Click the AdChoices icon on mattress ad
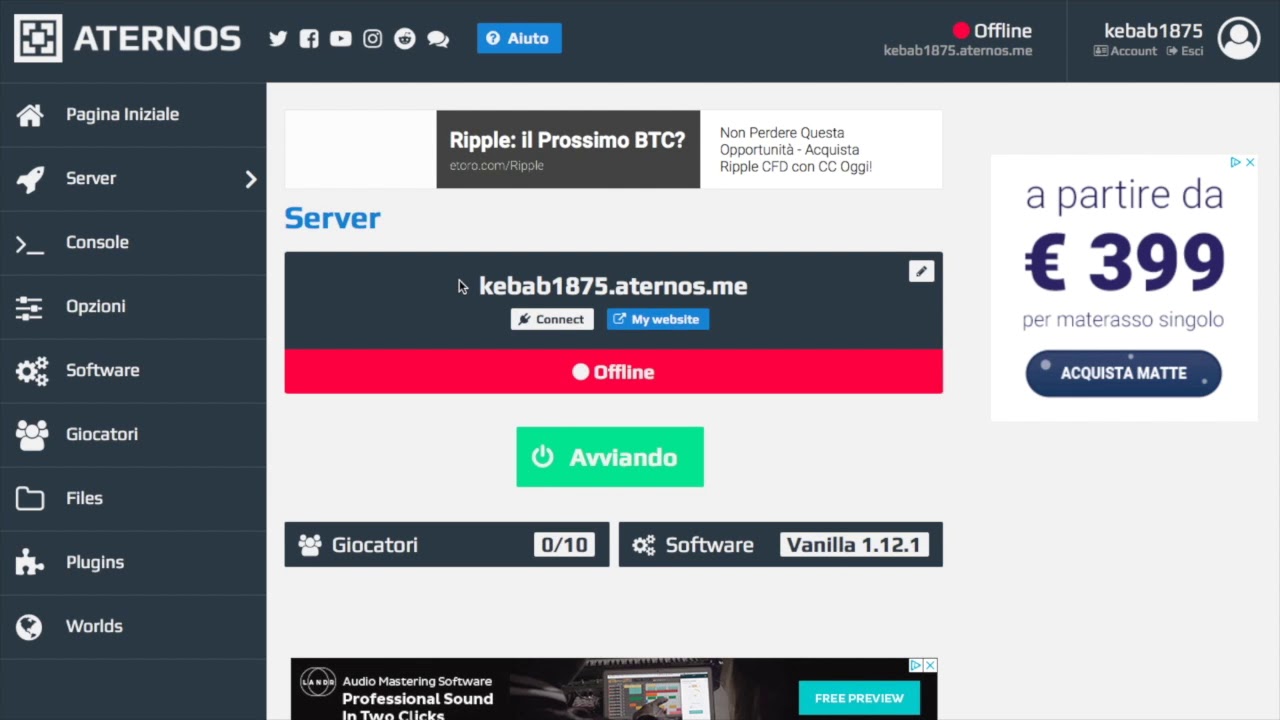Screen dimensions: 1280x720 pyautogui.click(x=1236, y=162)
